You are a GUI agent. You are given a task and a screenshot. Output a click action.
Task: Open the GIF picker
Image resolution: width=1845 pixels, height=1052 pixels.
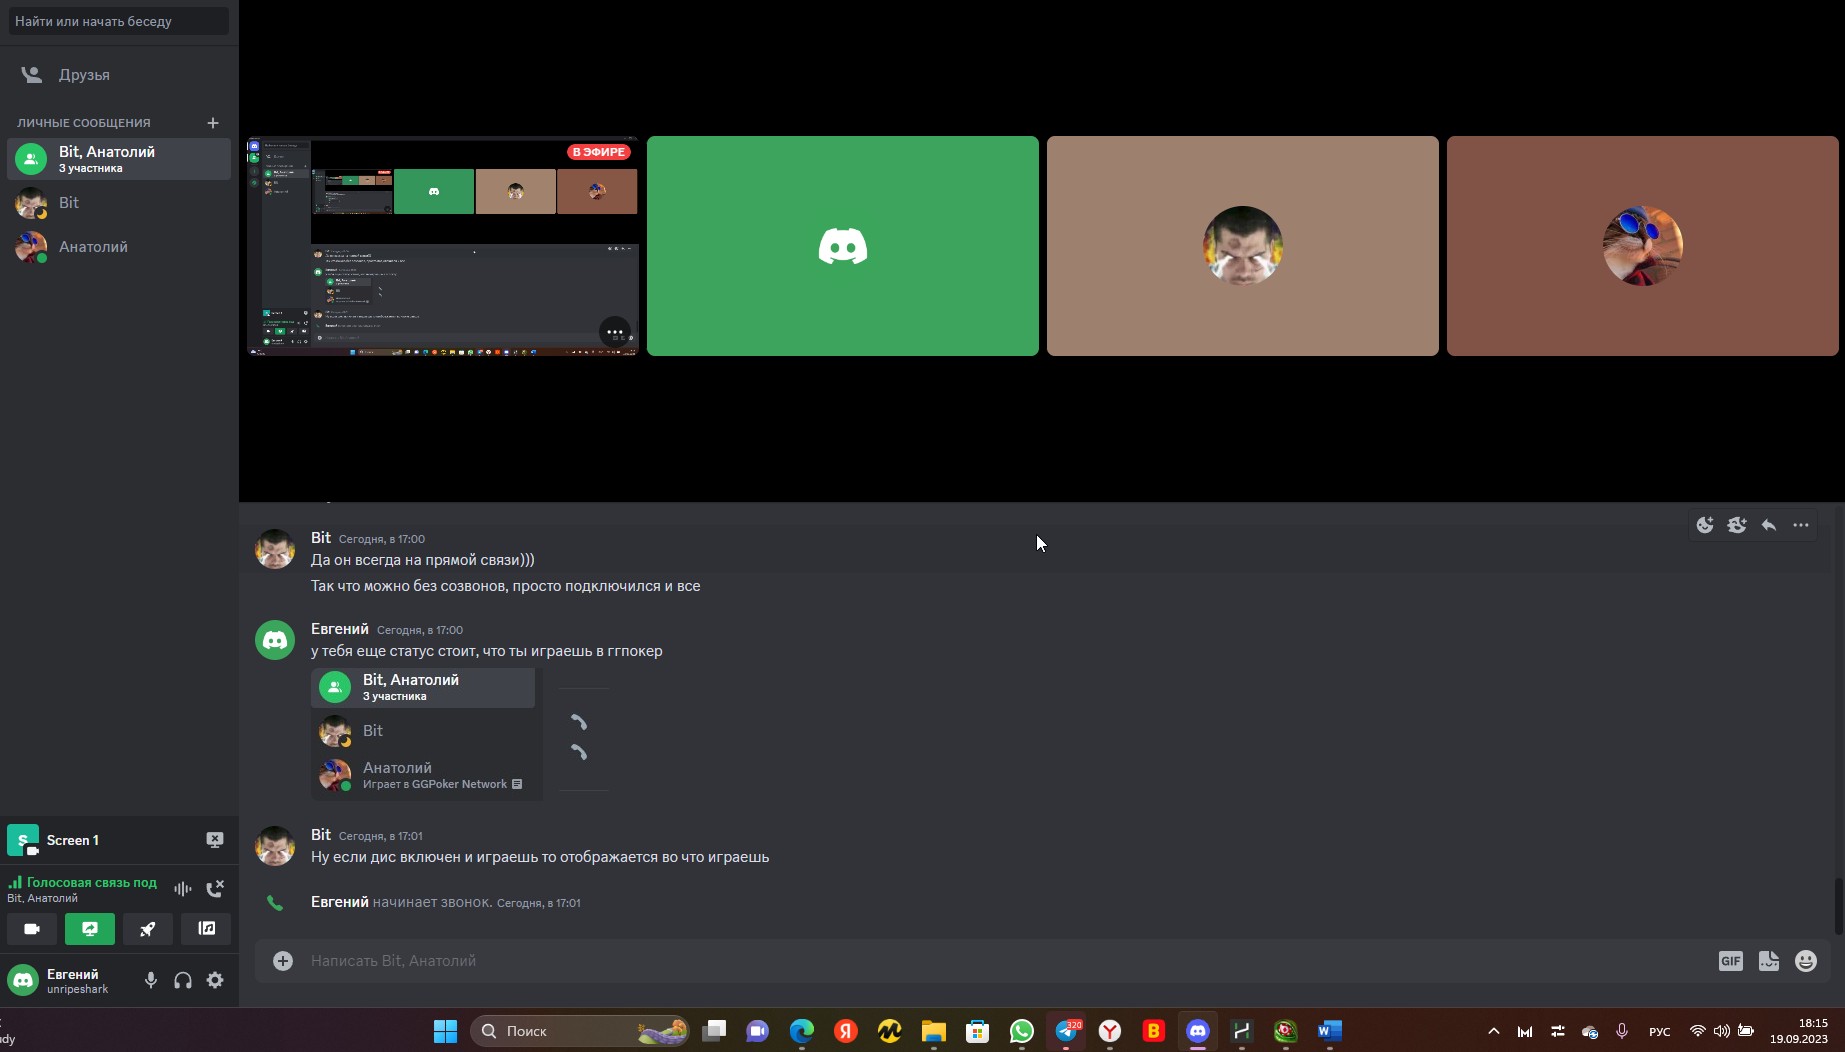point(1731,961)
